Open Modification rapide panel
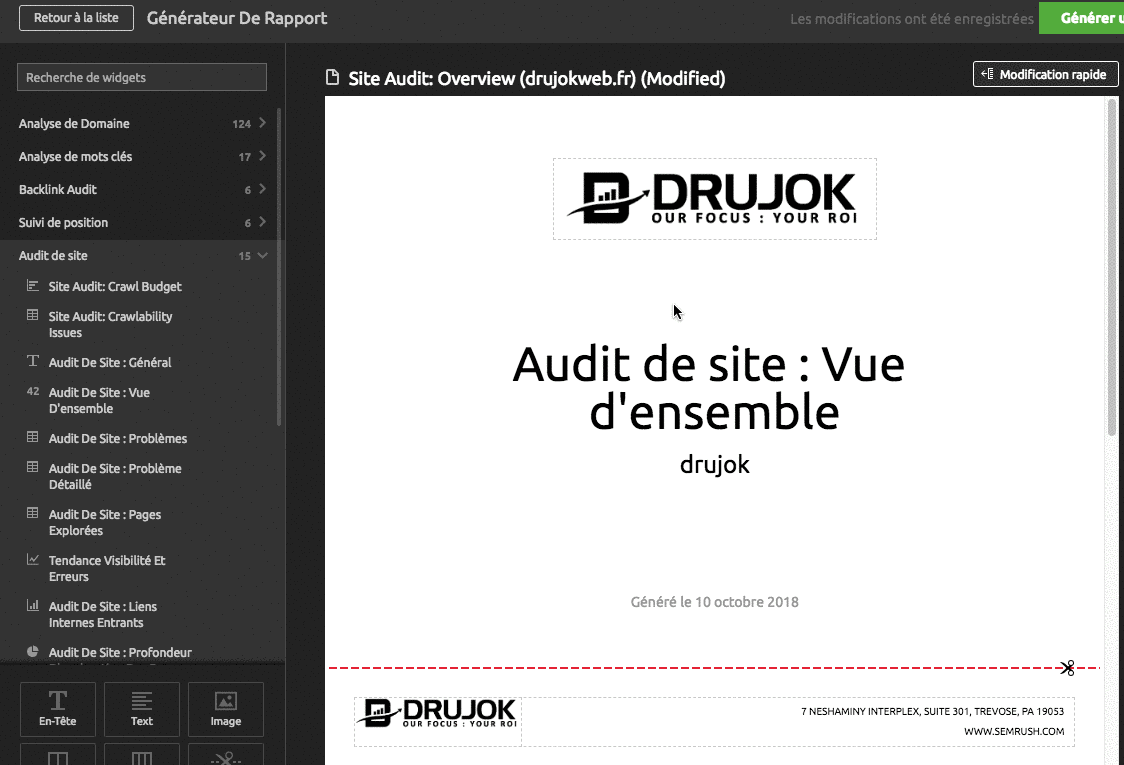1124x765 pixels. pyautogui.click(x=1045, y=74)
